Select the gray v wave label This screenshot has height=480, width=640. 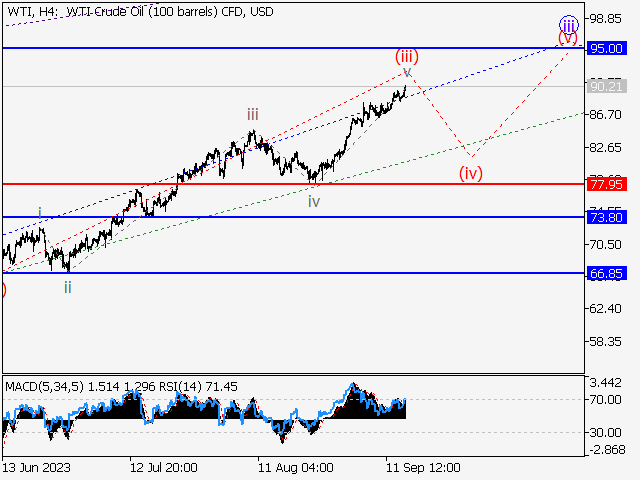coord(407,73)
